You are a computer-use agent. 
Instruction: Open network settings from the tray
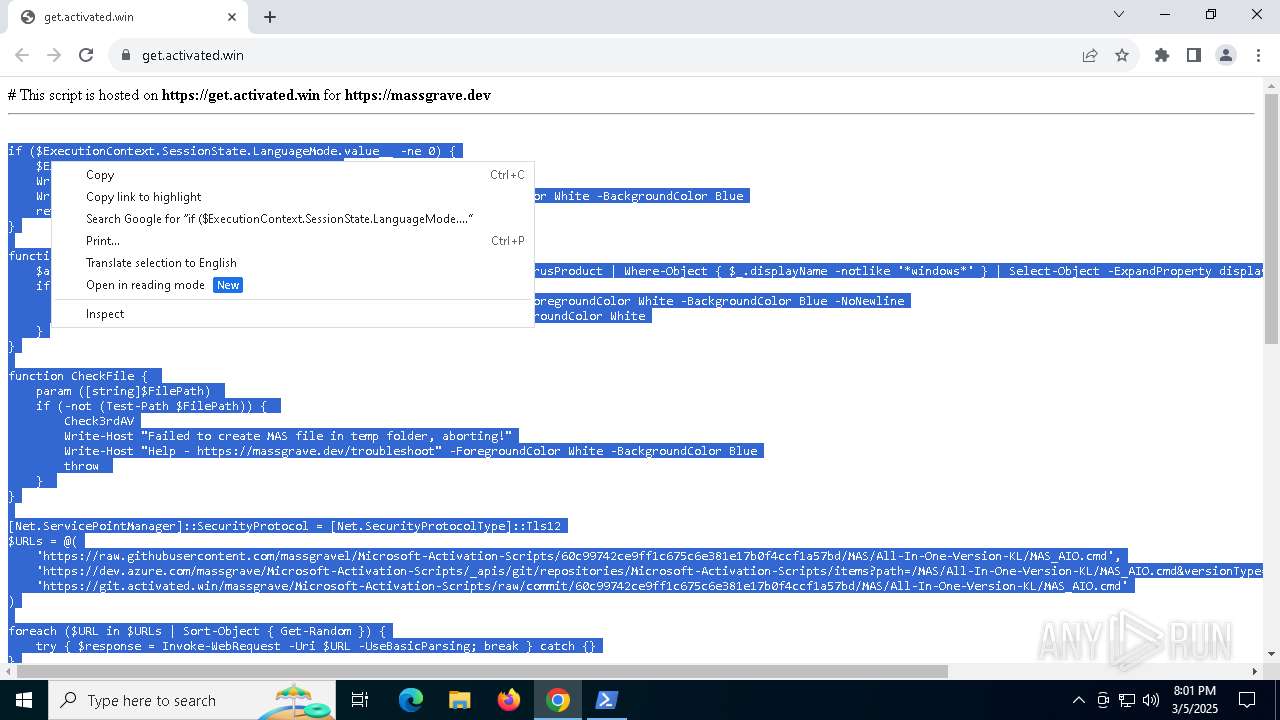[x=1127, y=700]
